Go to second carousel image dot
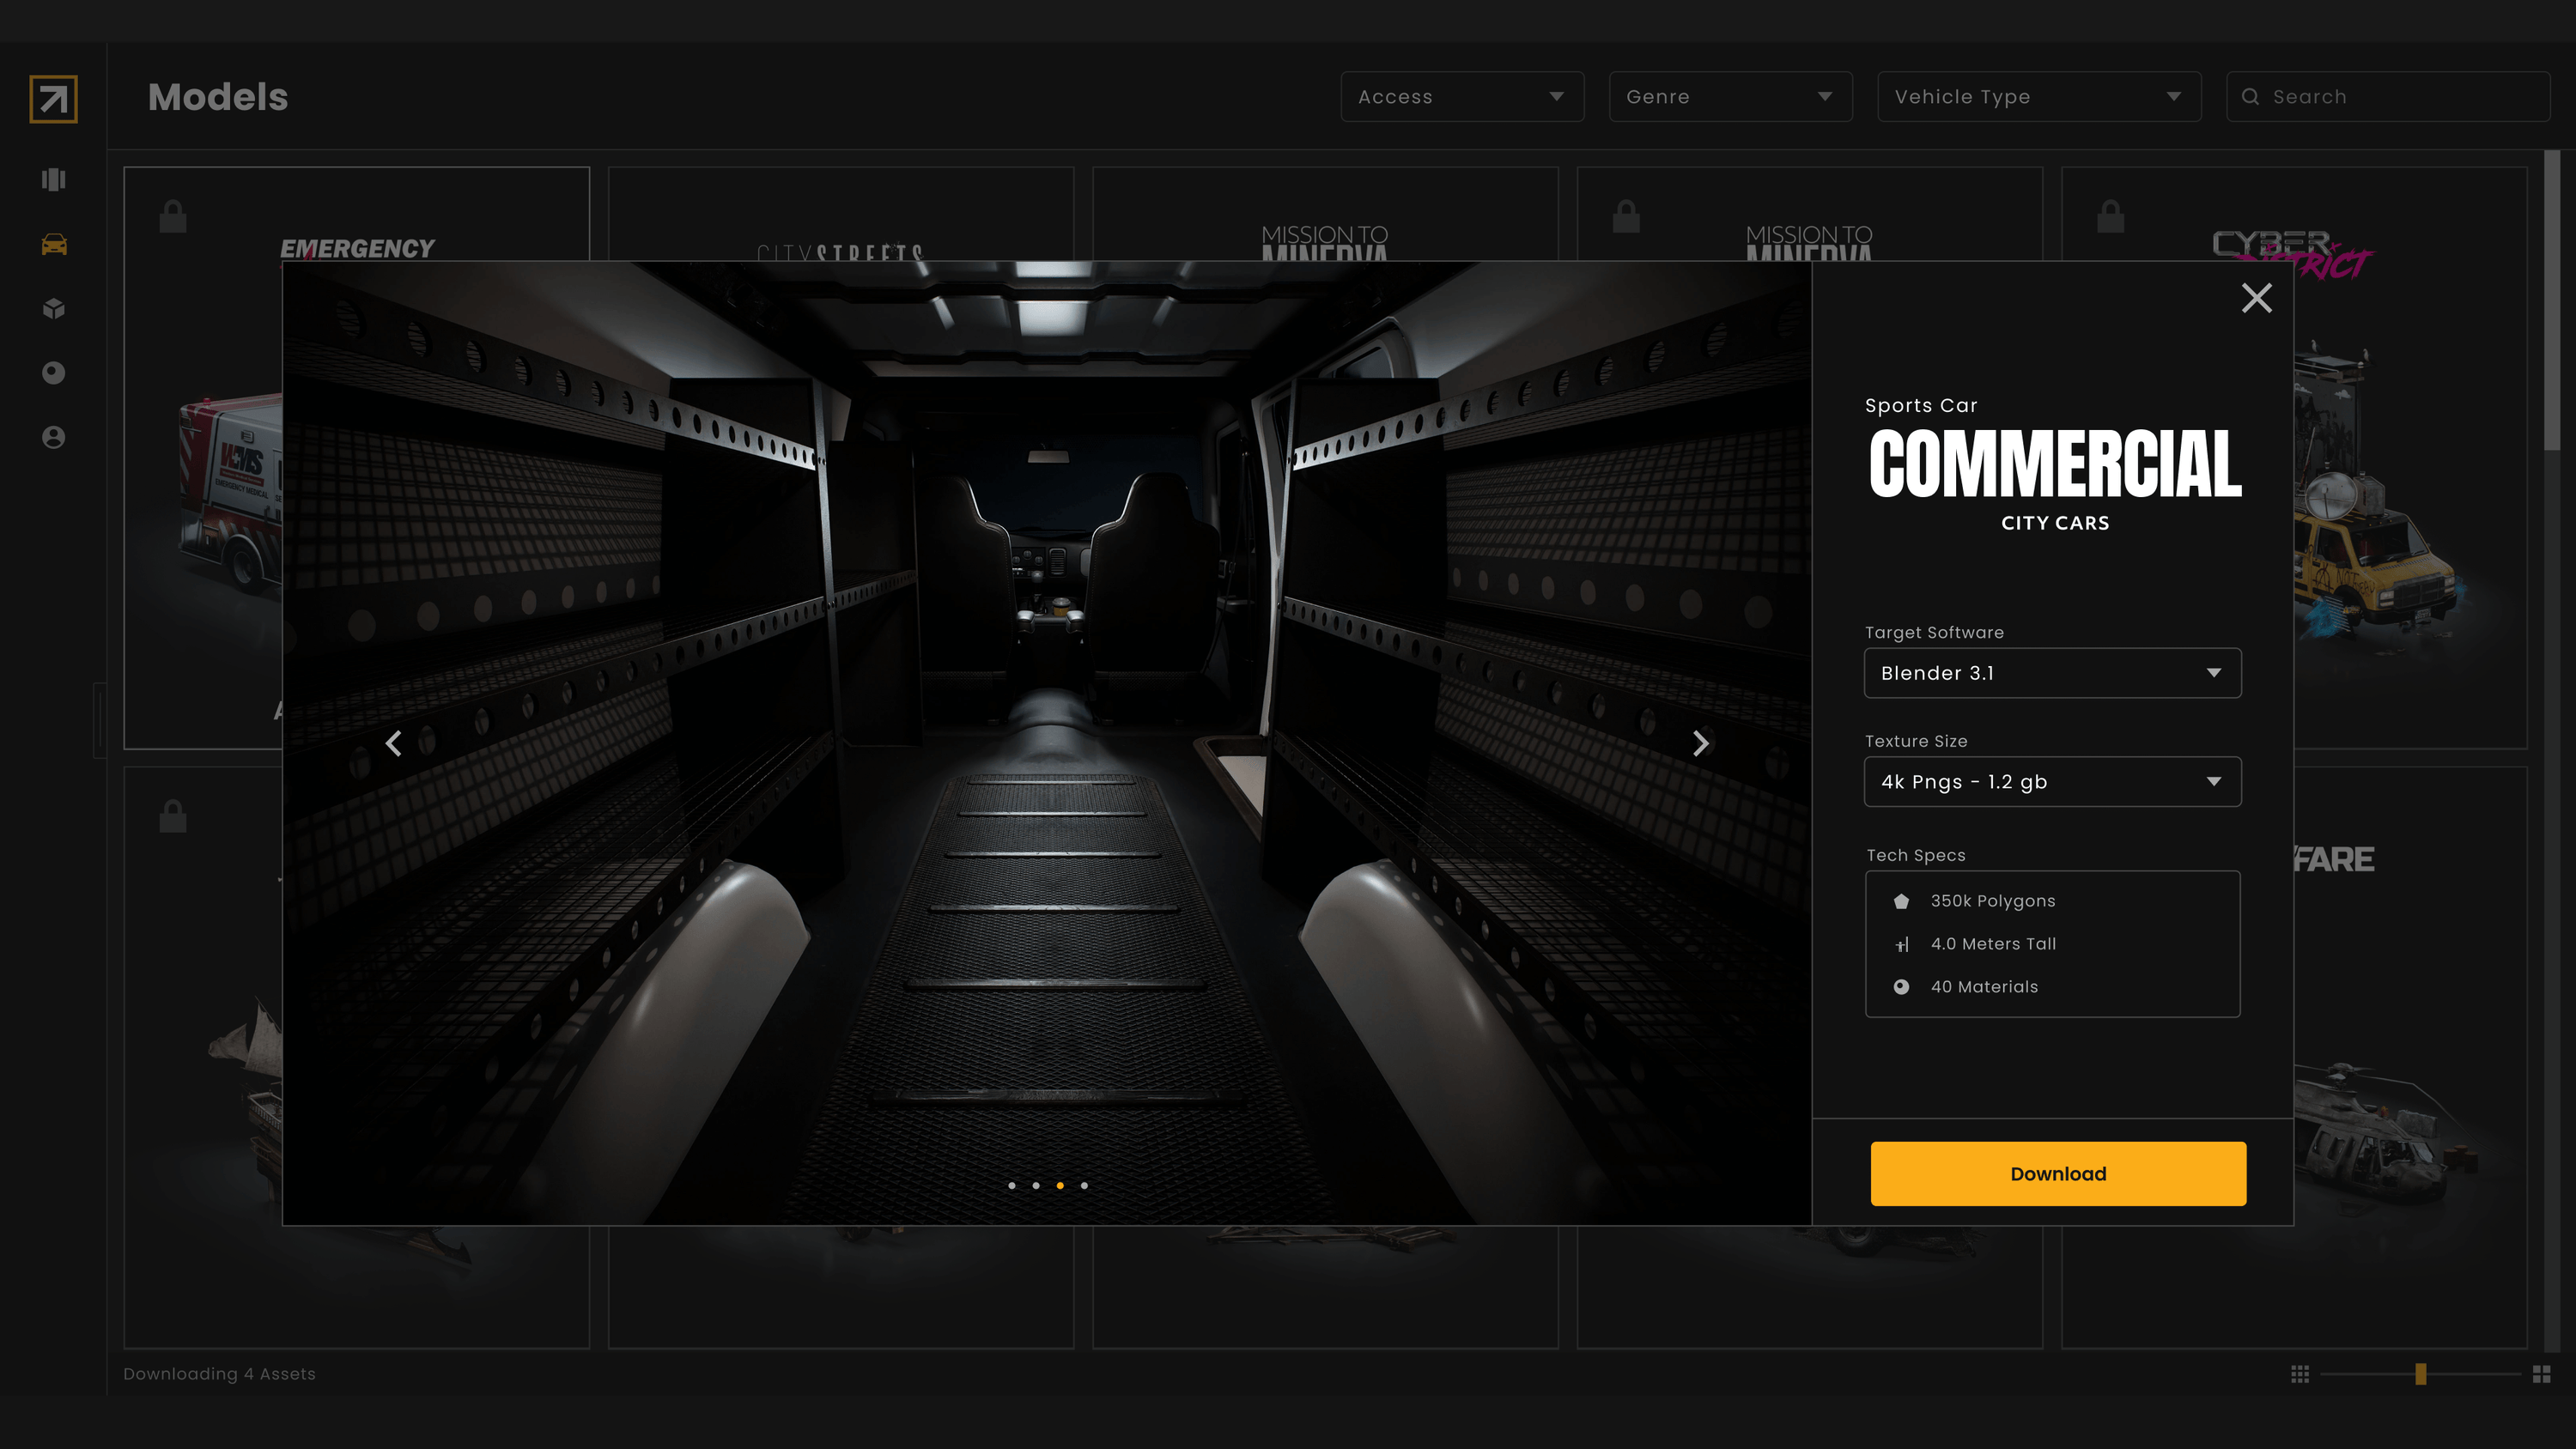The height and width of the screenshot is (1449, 2576). pos(1036,1185)
